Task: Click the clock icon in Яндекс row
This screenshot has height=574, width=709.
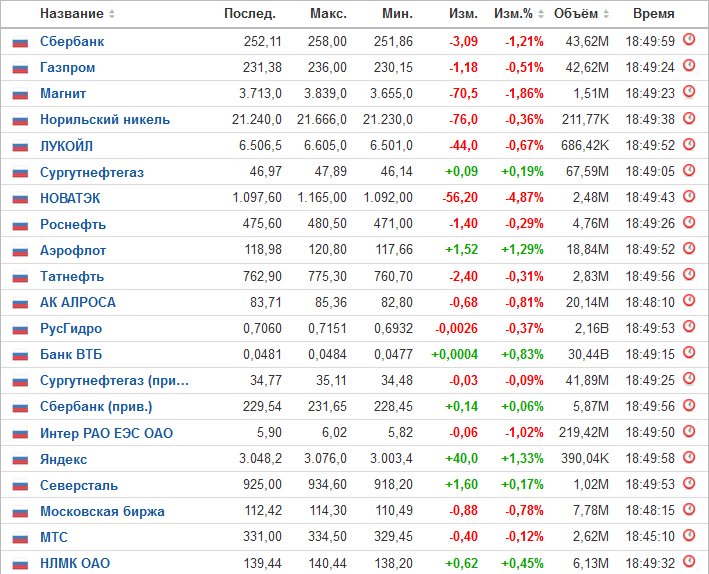Action: click(x=689, y=456)
